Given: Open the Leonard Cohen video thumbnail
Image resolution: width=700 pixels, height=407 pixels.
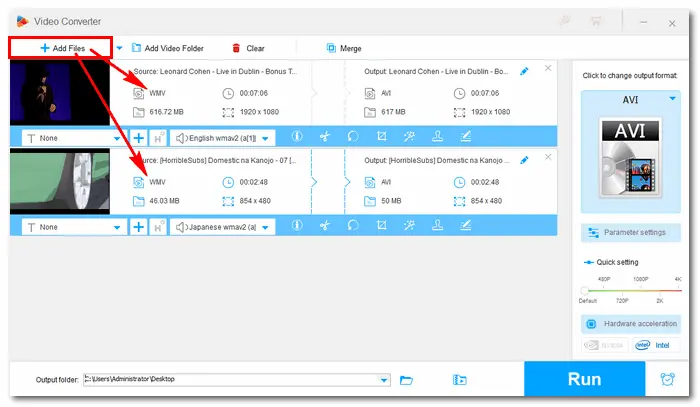Looking at the screenshot, I should click(x=60, y=92).
